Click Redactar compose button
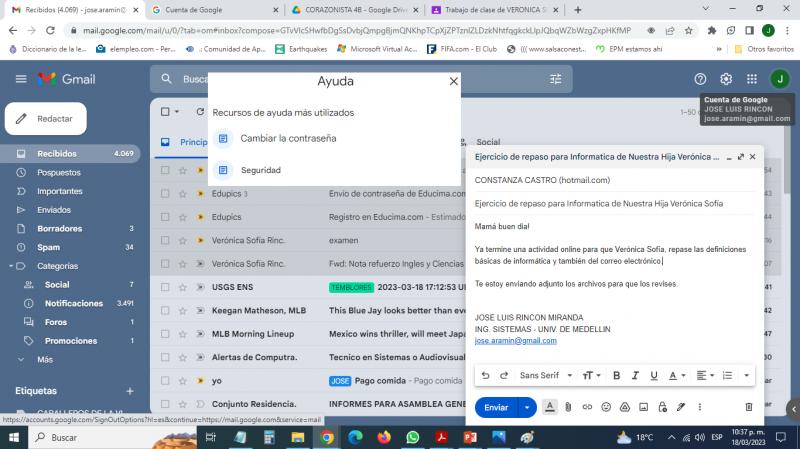The height and width of the screenshot is (449, 800). (x=46, y=119)
